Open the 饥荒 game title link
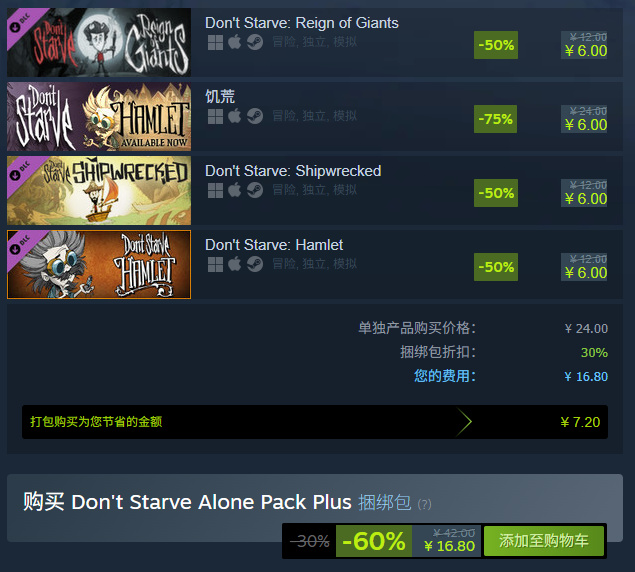635x572 pixels. (220, 97)
